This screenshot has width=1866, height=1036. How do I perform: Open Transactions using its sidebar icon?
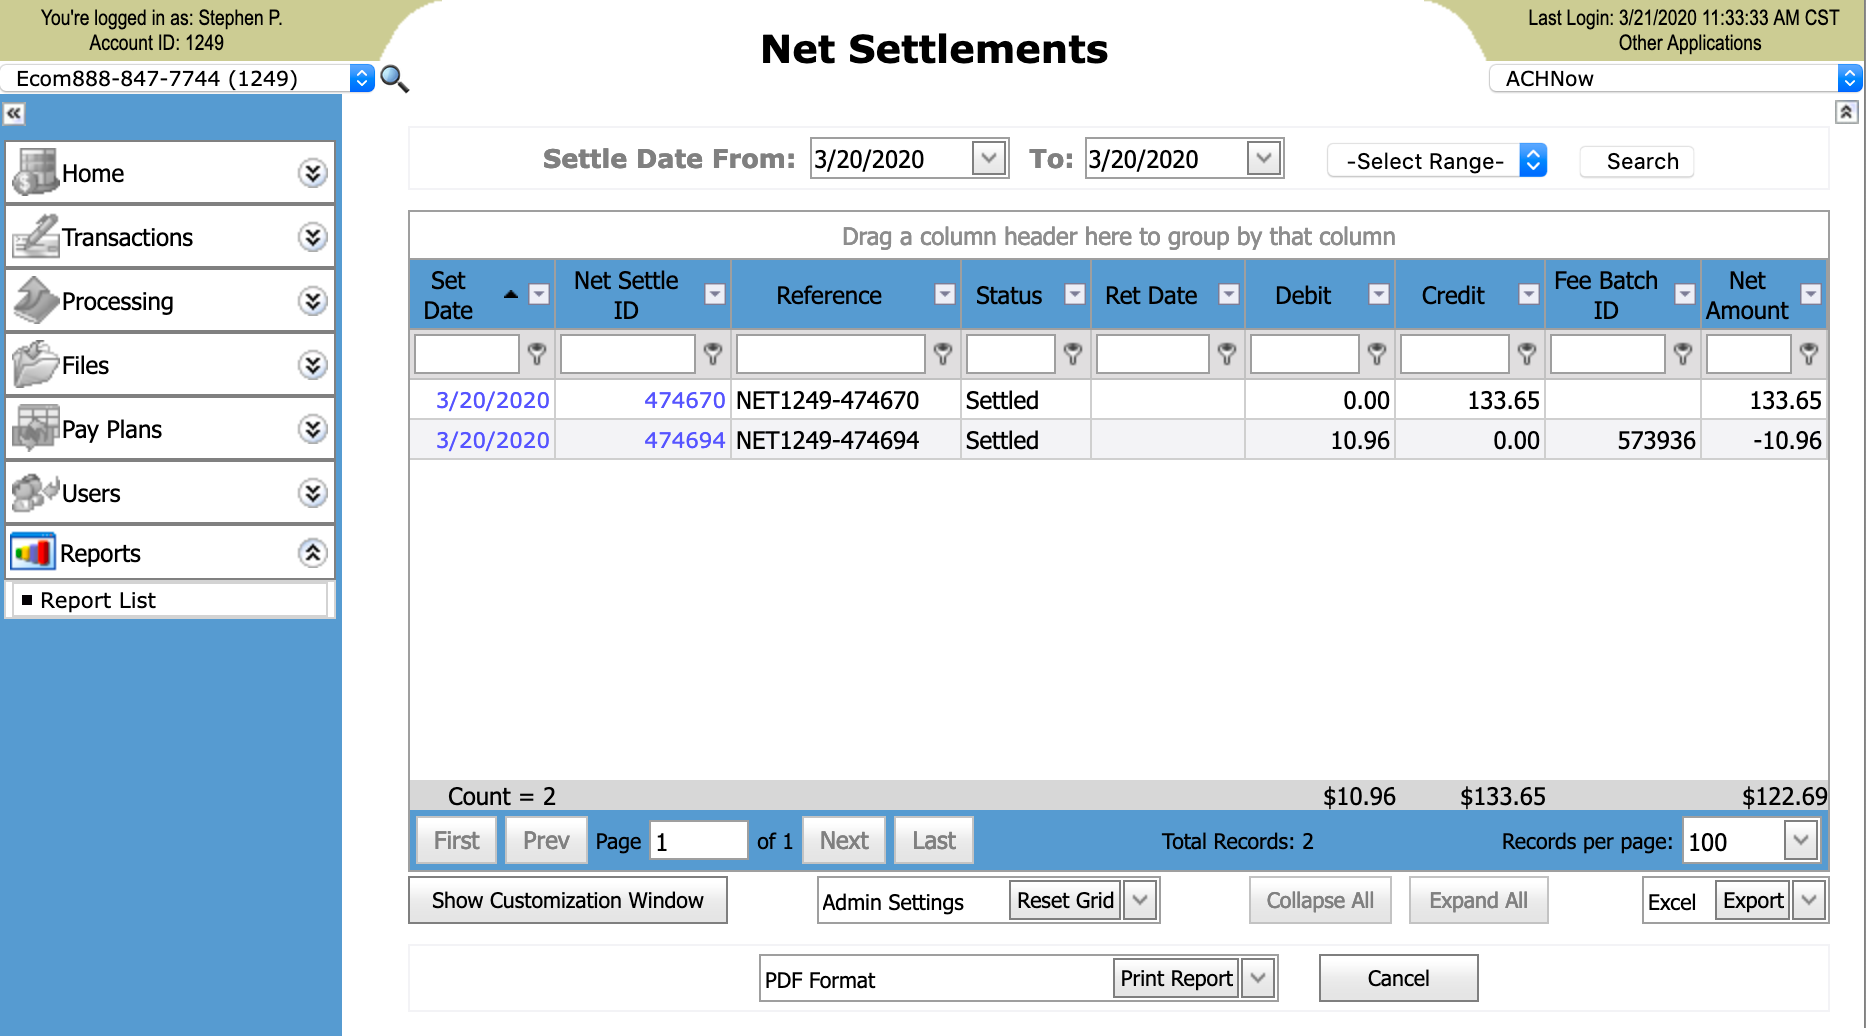pos(35,236)
